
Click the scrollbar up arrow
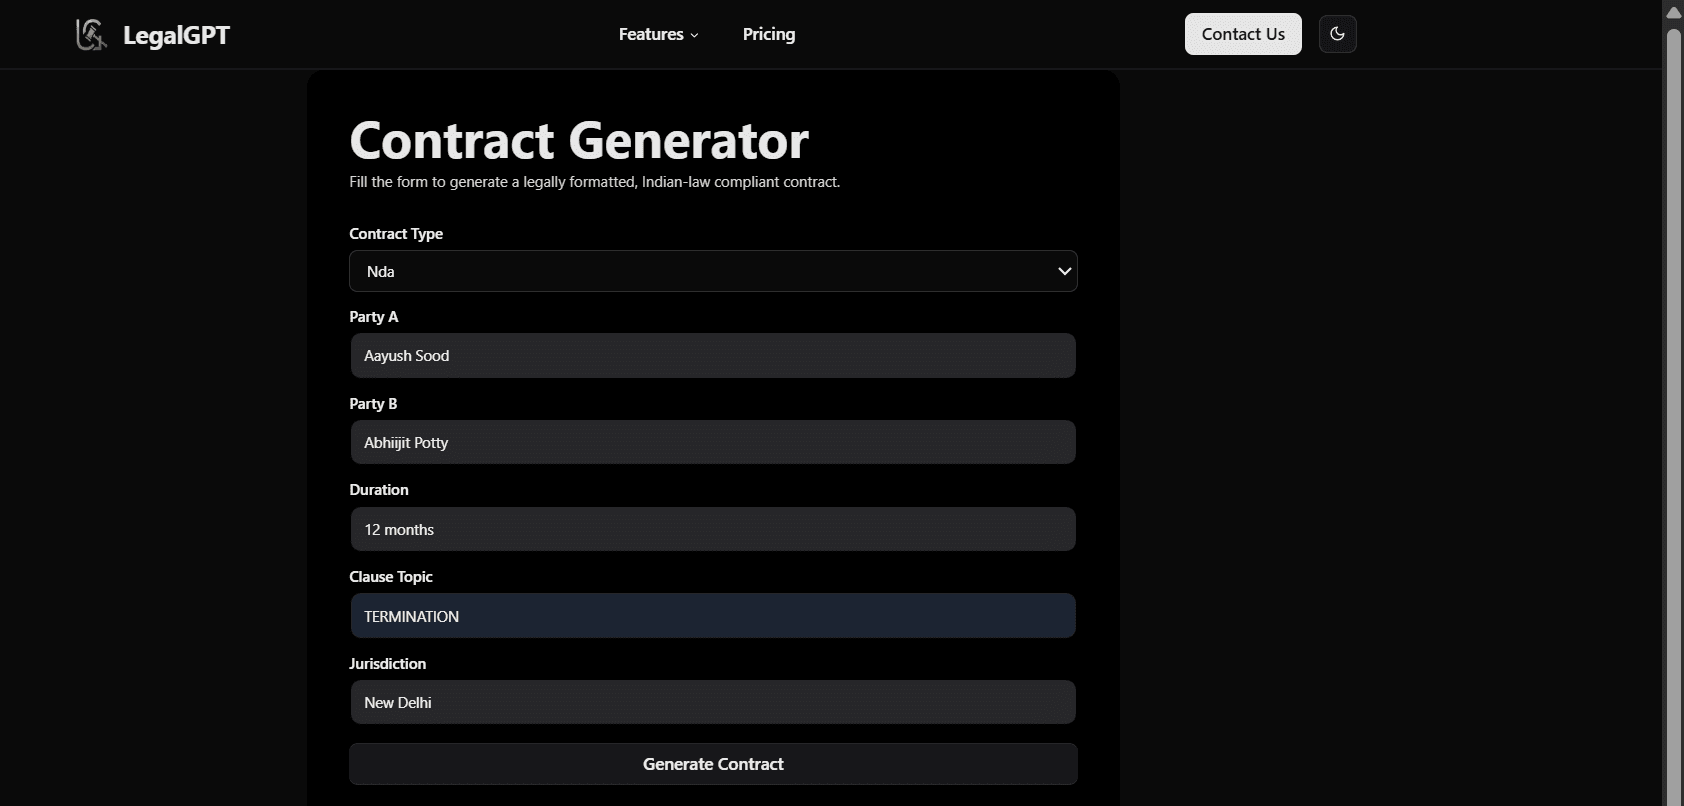pyautogui.click(x=1673, y=13)
